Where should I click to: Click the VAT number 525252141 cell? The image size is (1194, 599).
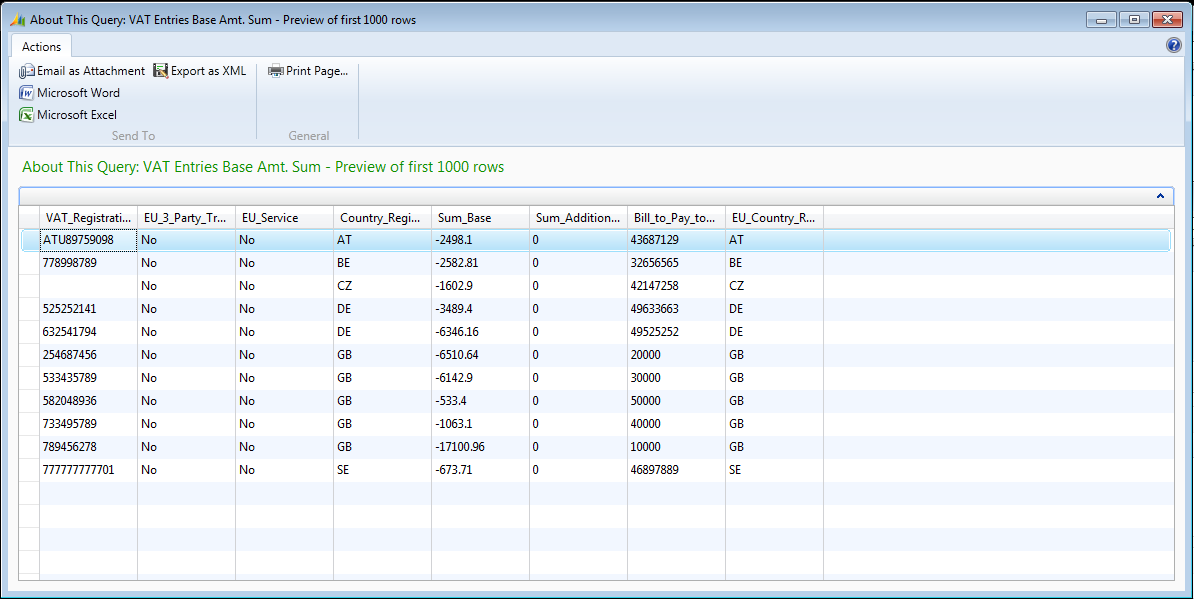[88, 309]
